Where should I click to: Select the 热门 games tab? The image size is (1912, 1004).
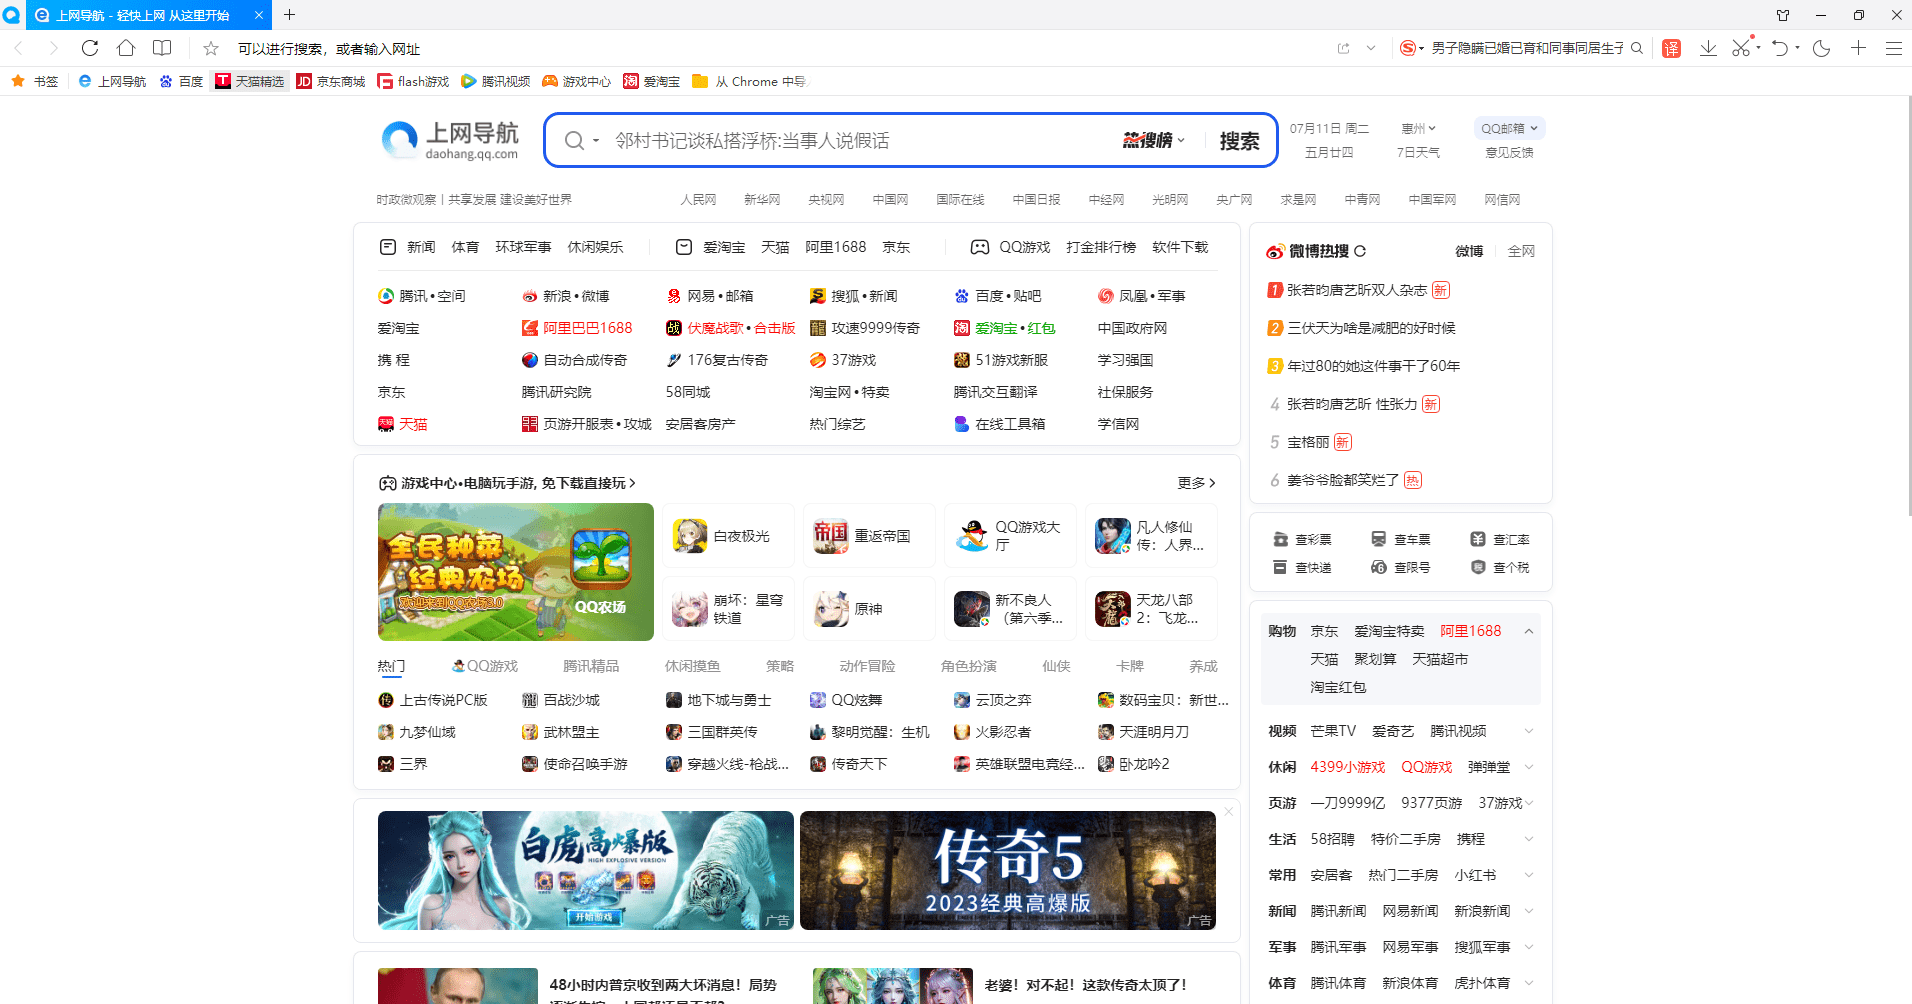(x=391, y=666)
